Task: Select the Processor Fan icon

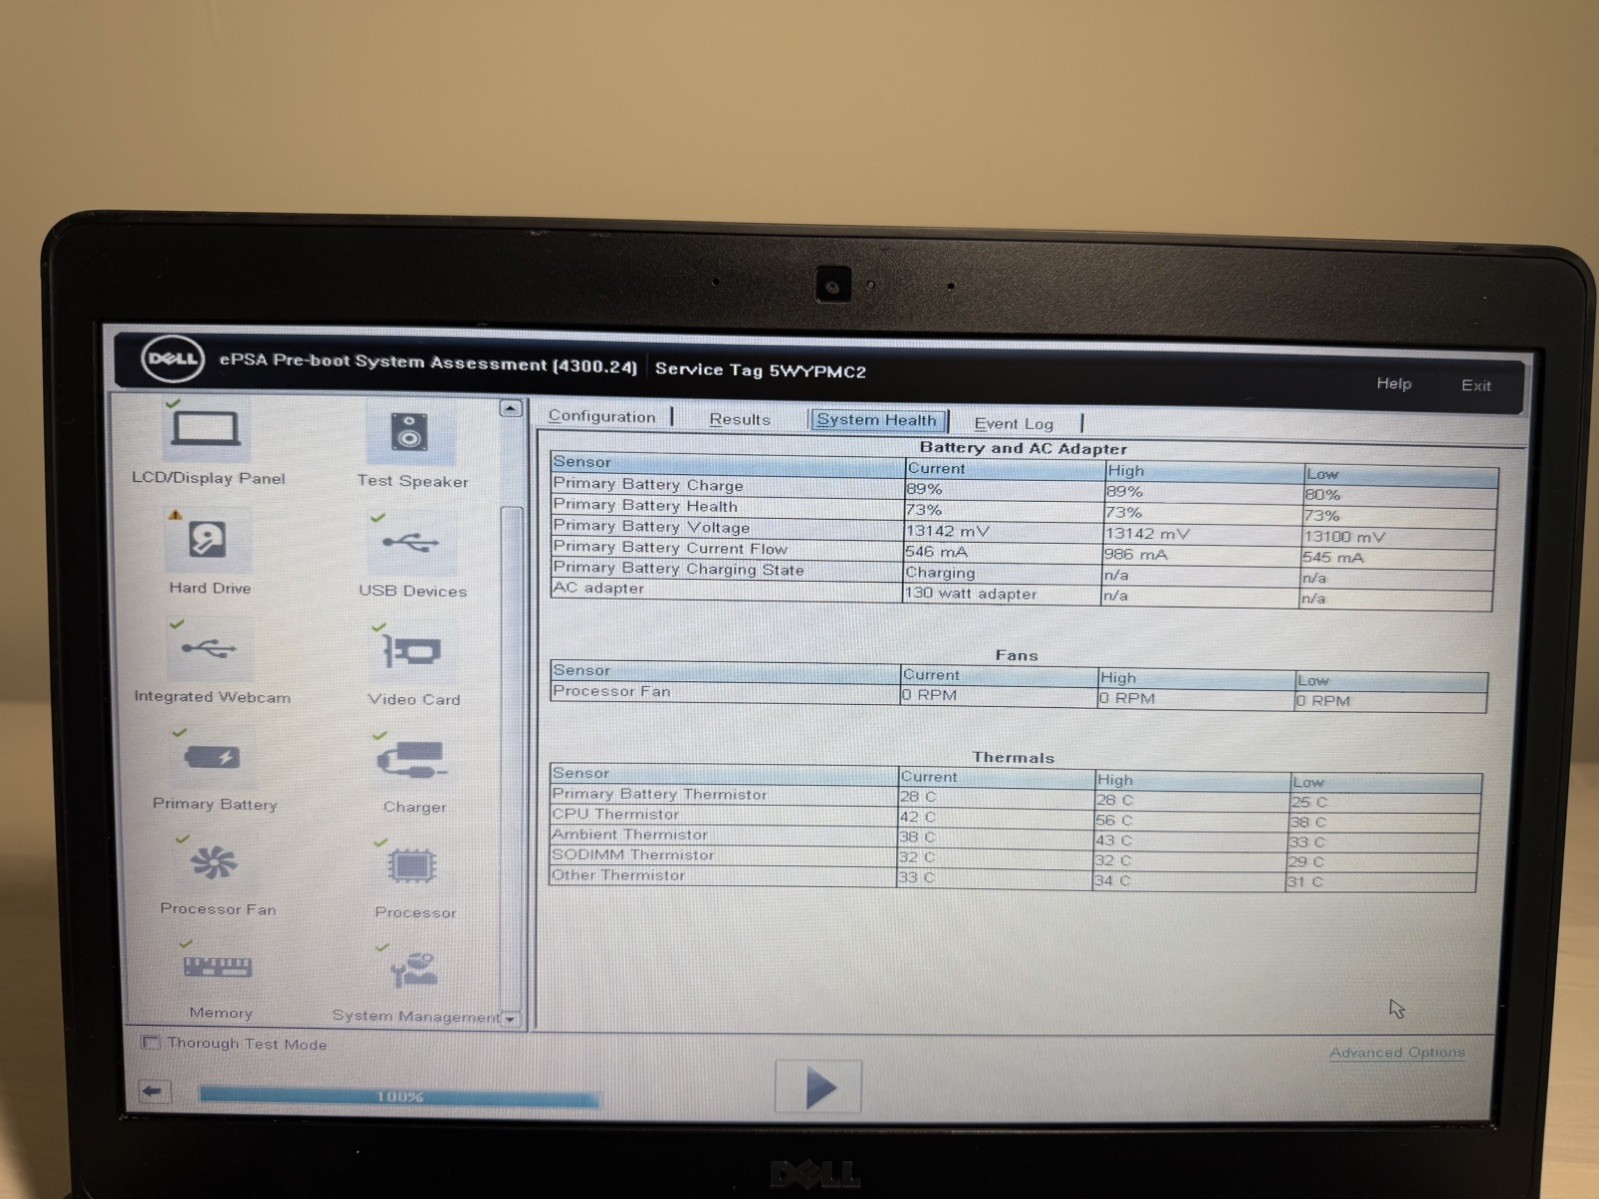Action: coord(214,863)
